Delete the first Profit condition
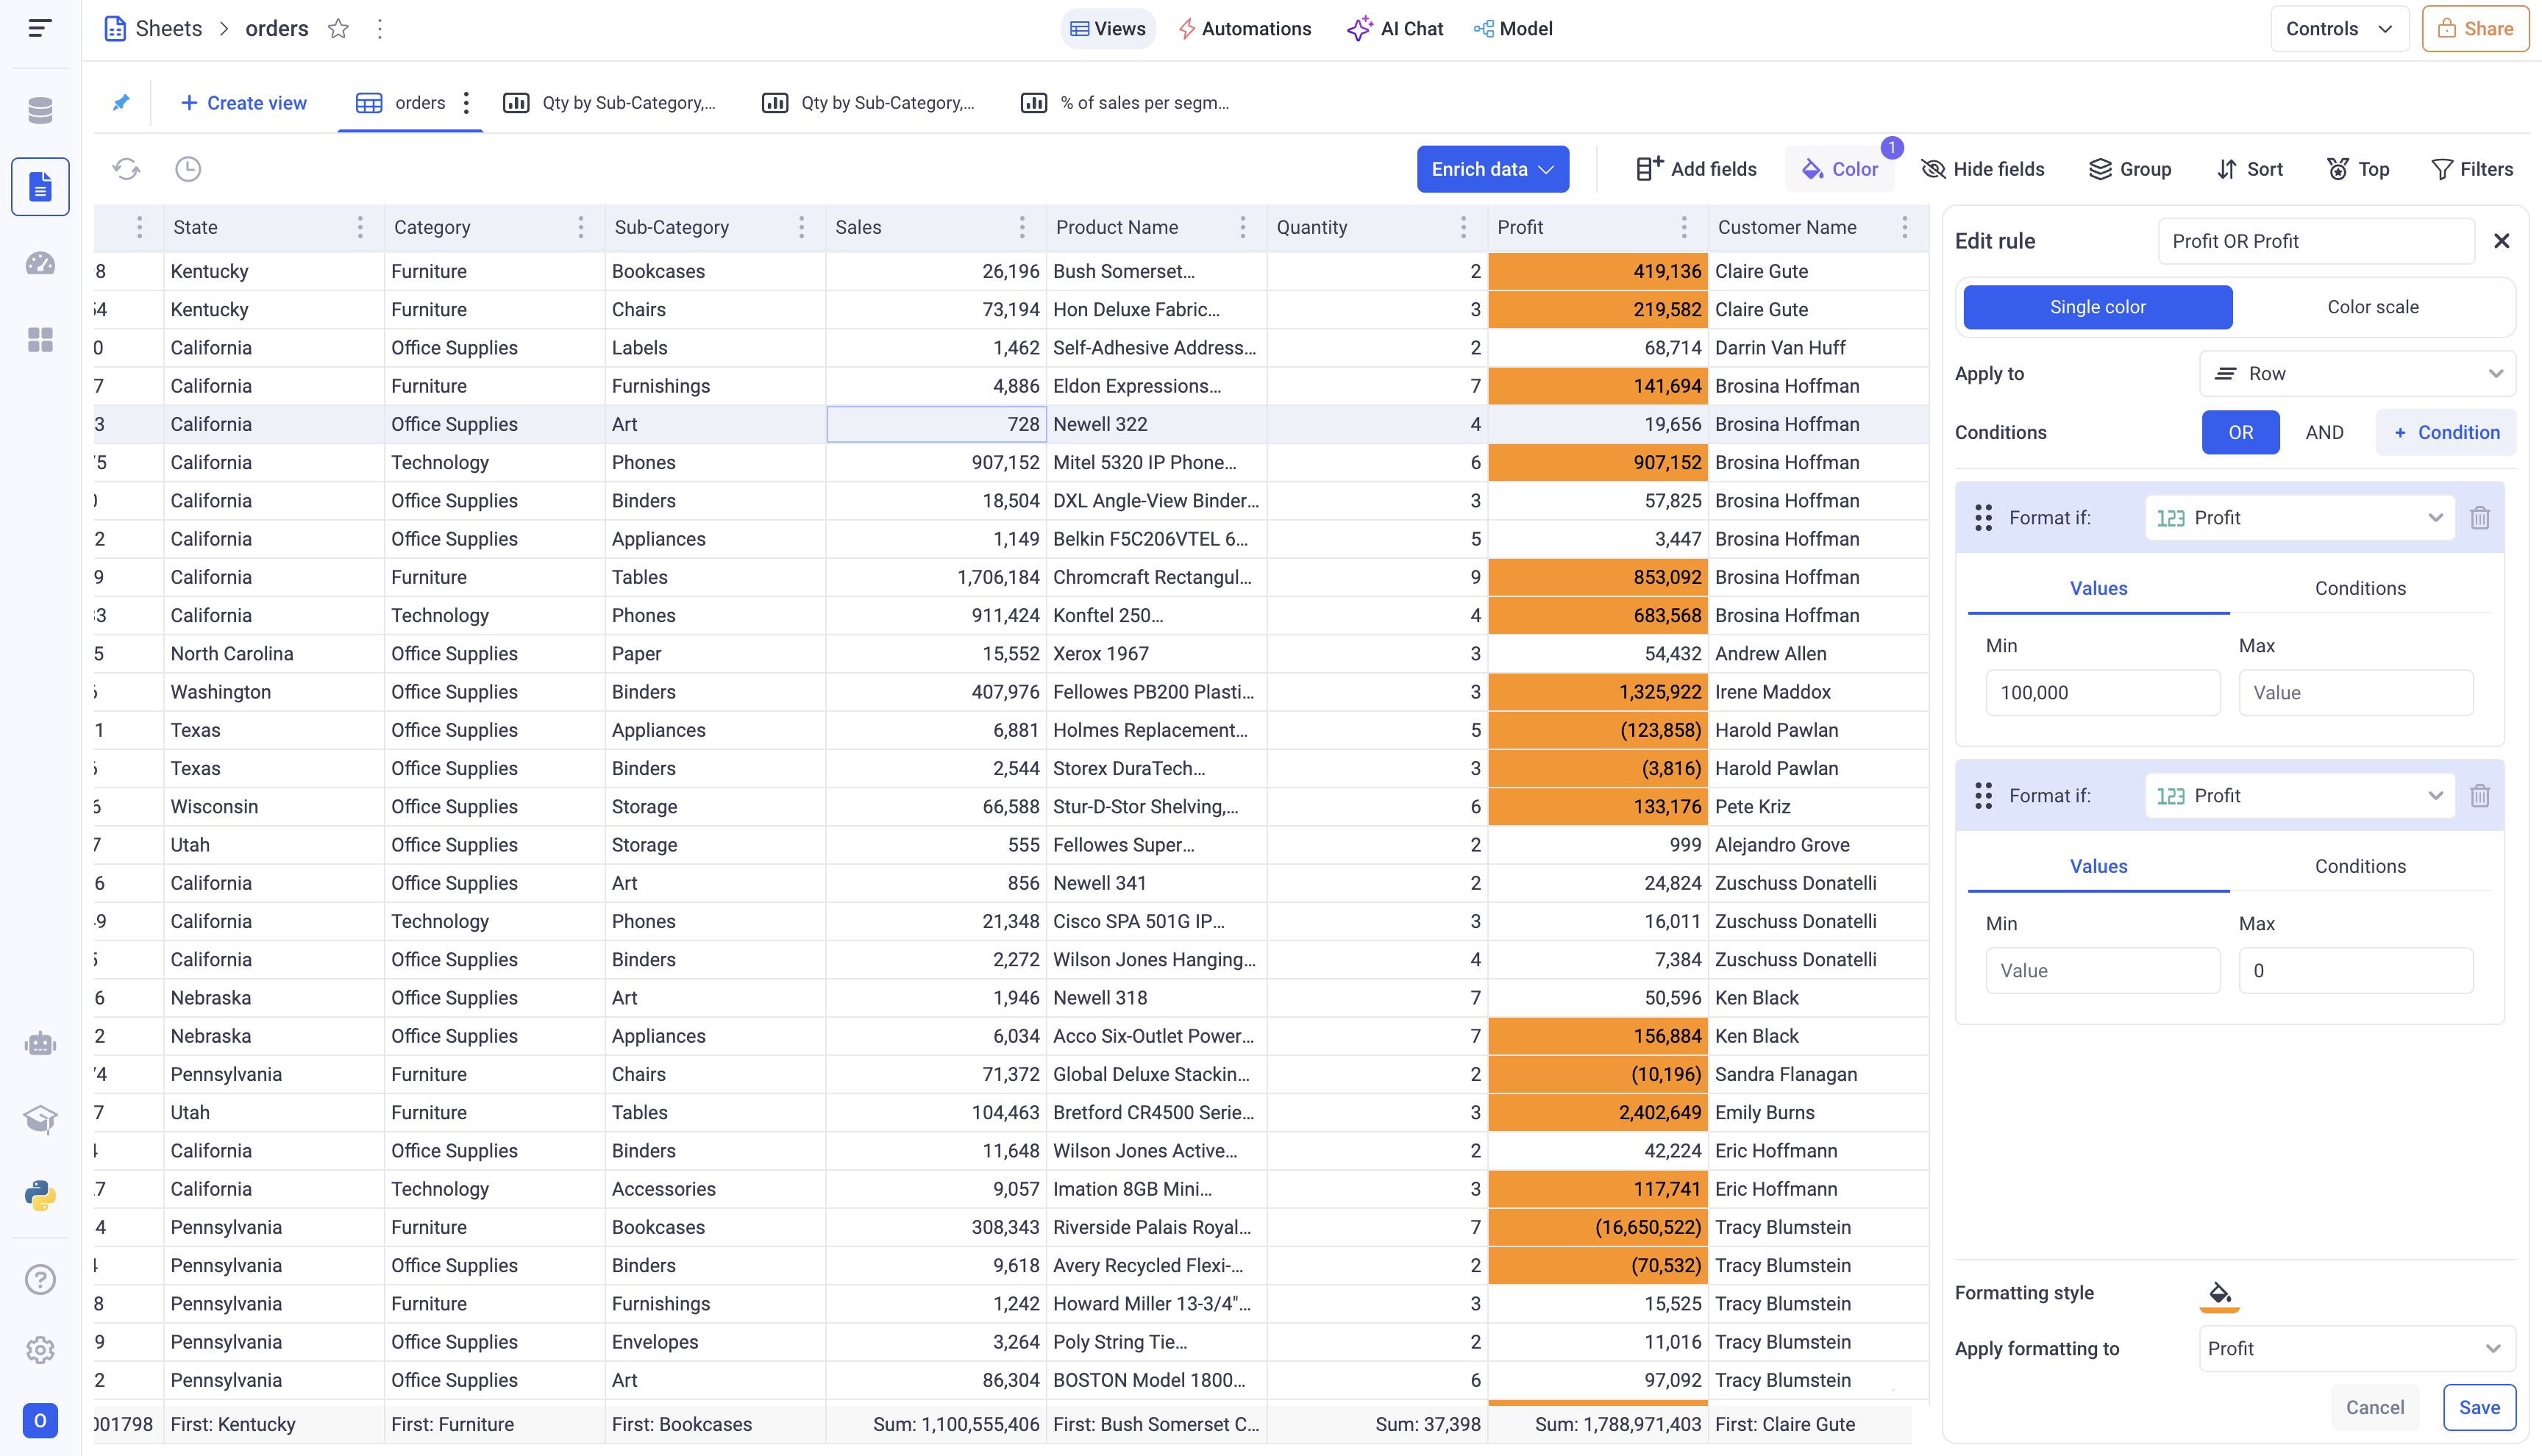Screen dimensions: 2542x1456 (2480, 518)
